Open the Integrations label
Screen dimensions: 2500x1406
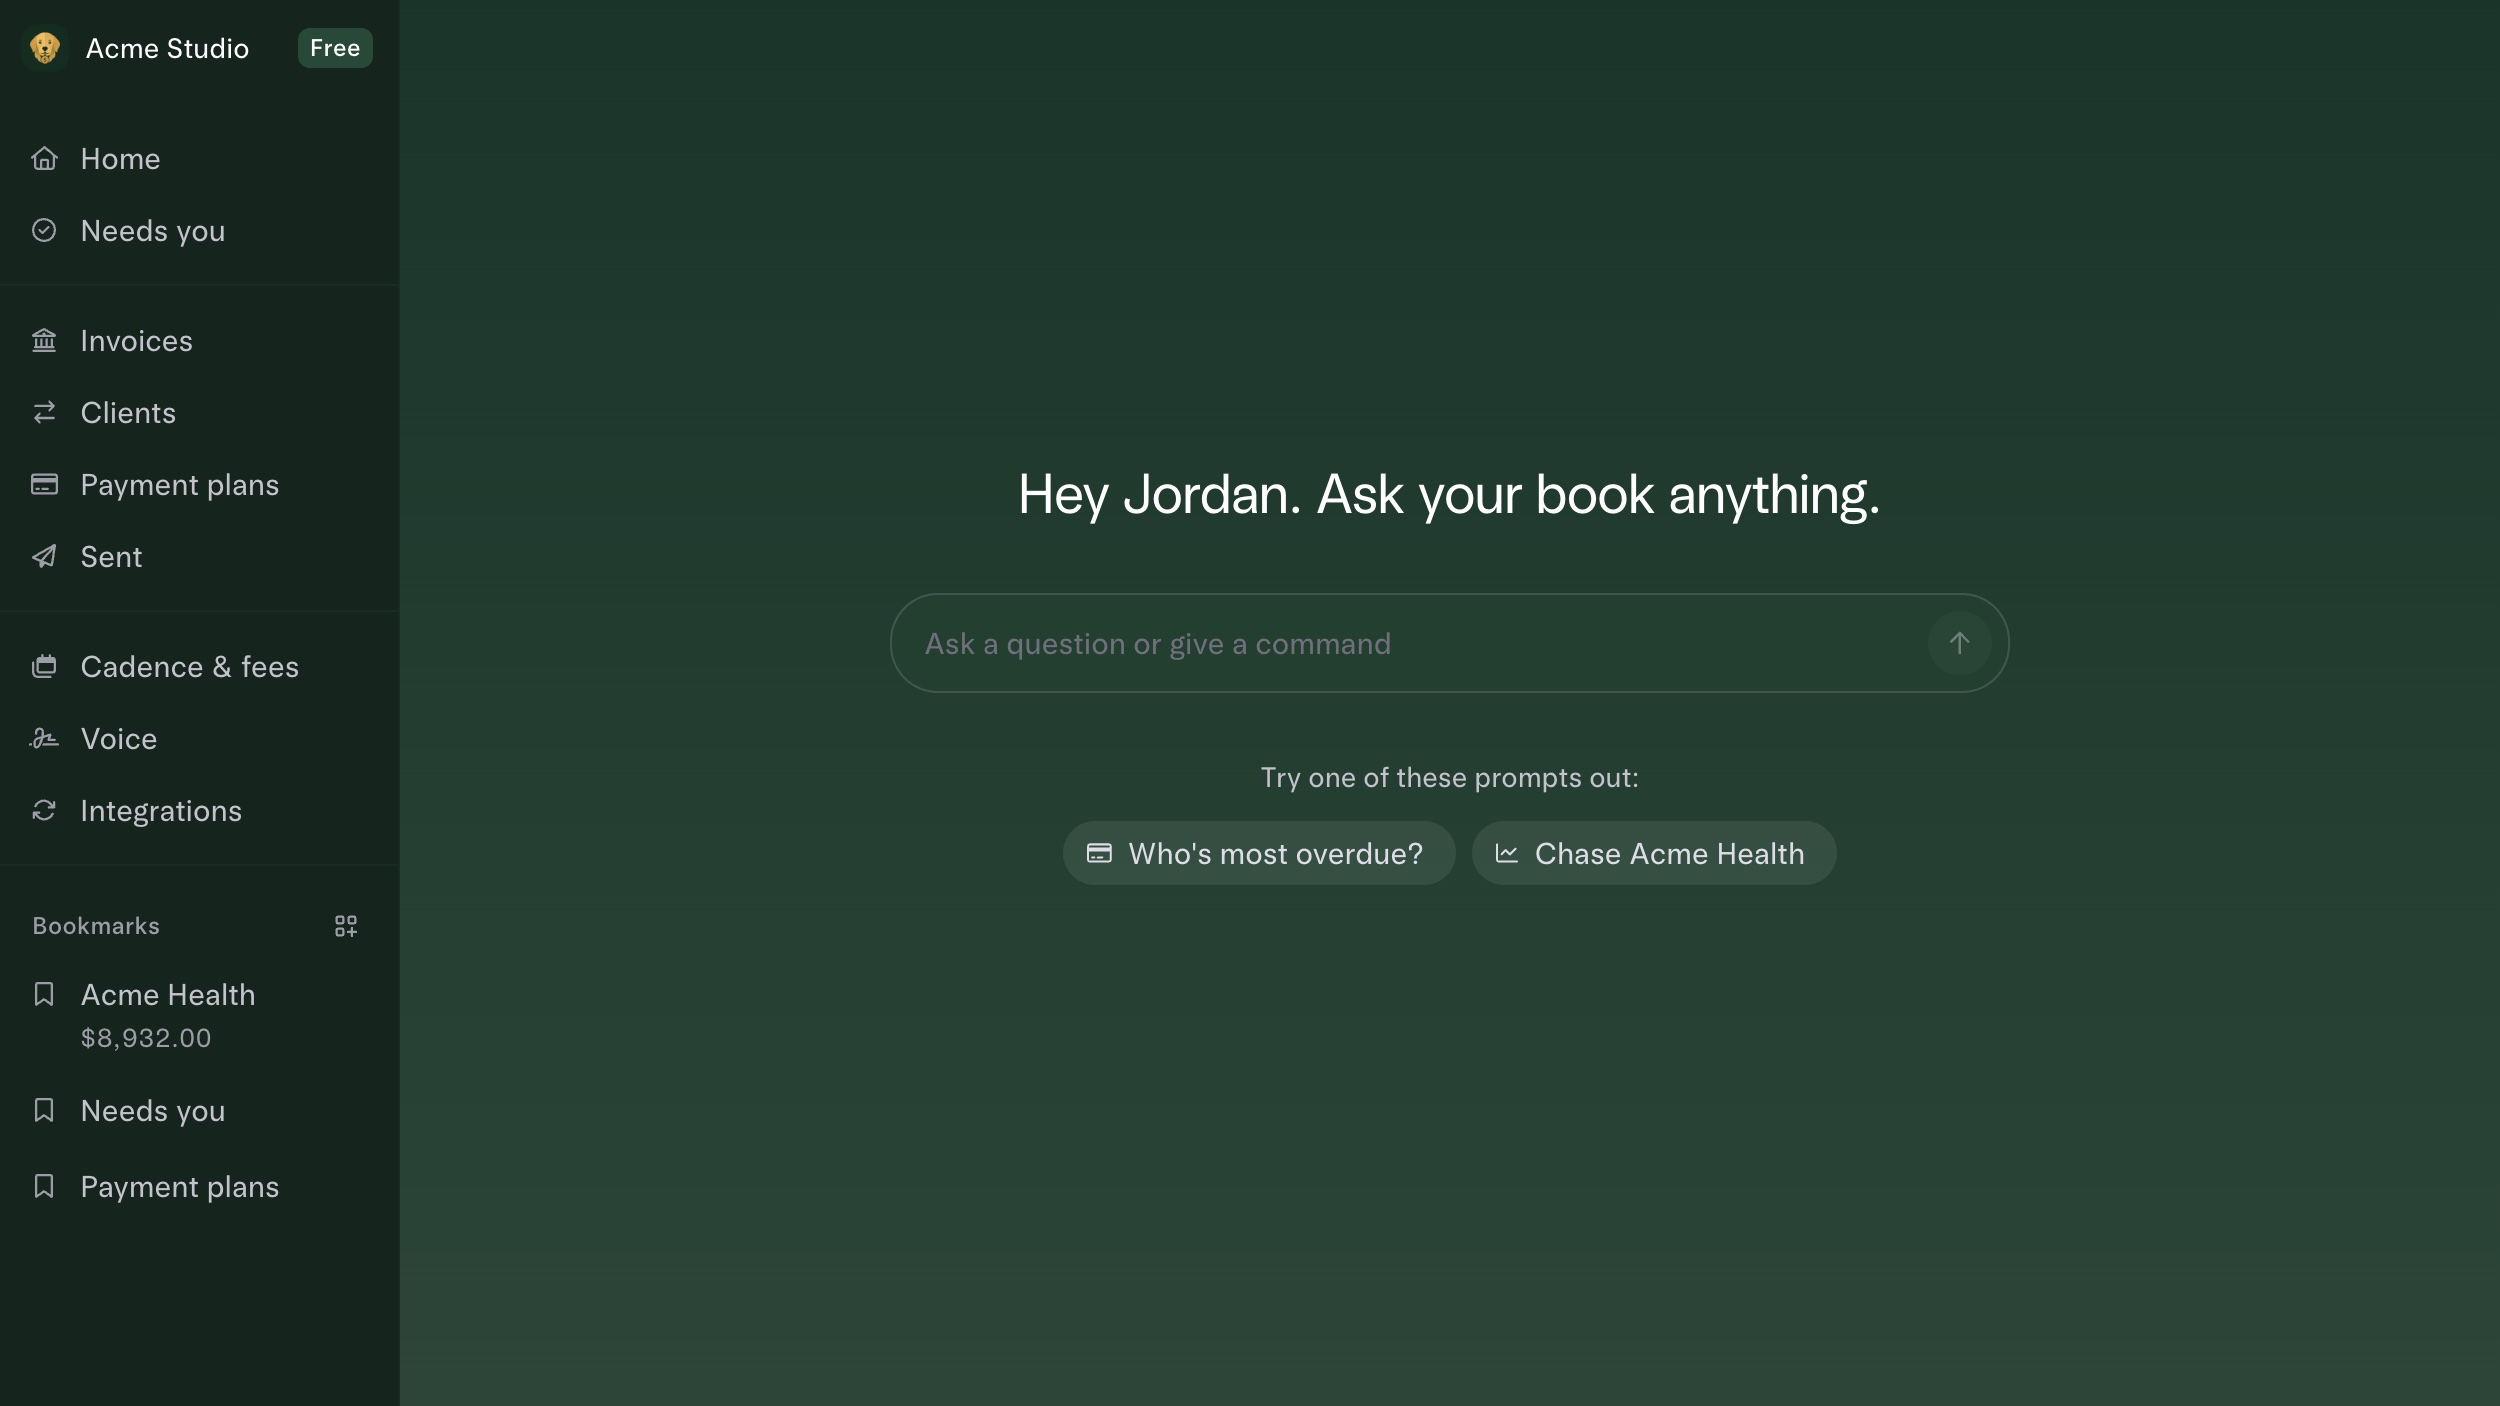pyautogui.click(x=161, y=811)
